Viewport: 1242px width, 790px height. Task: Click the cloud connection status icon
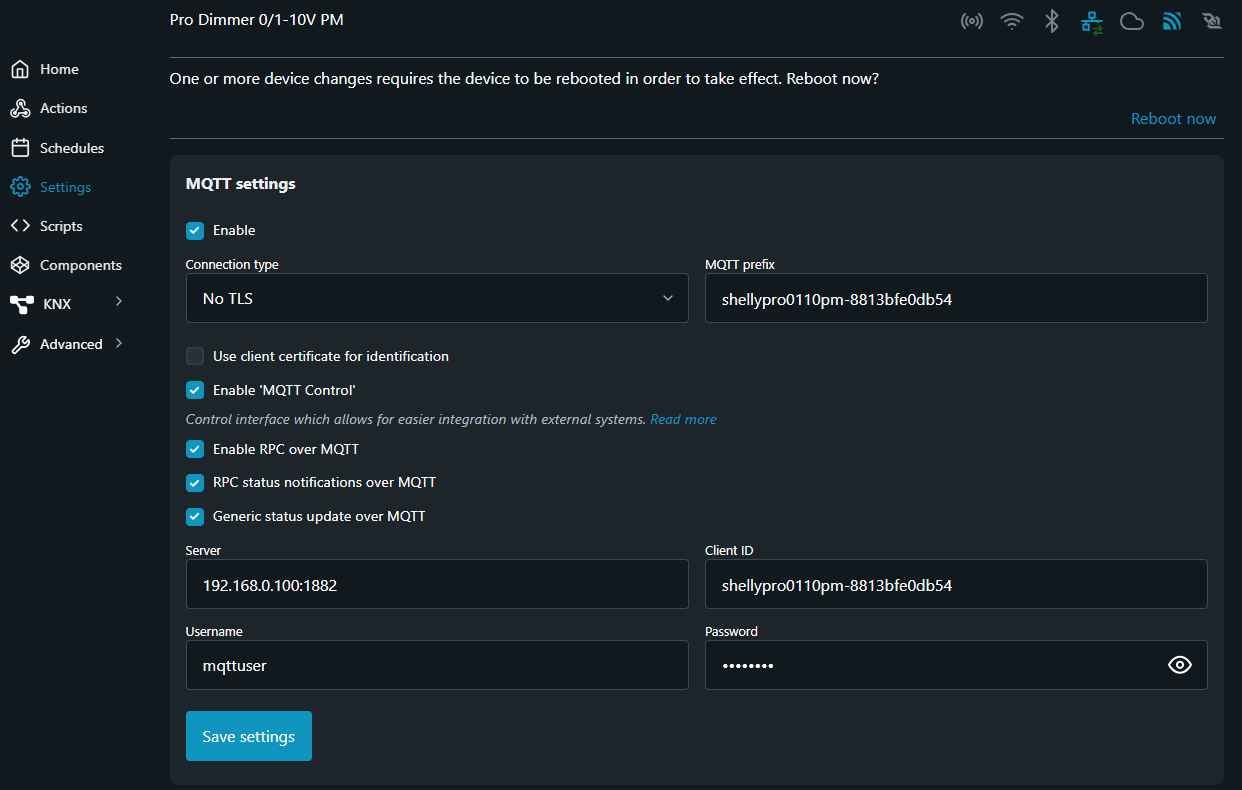point(1131,21)
